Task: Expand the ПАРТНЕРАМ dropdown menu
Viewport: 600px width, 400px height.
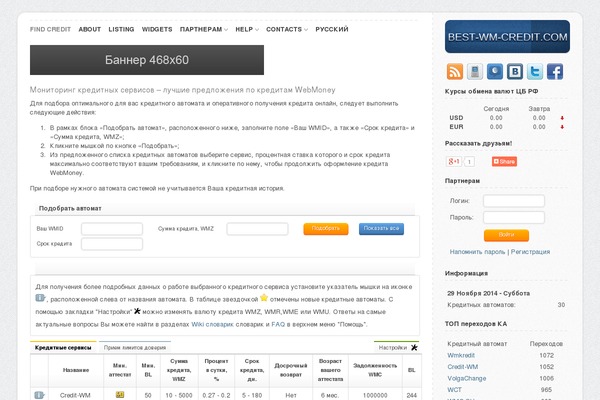Action: [204, 29]
